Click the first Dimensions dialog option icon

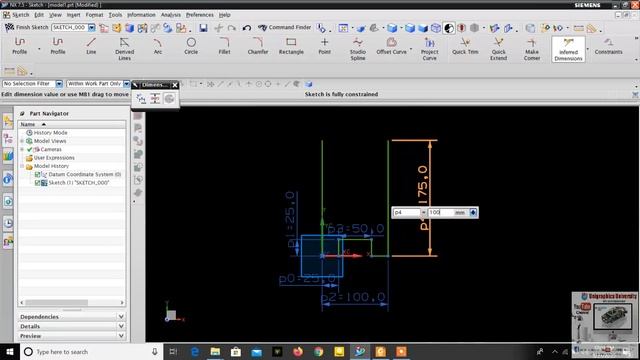[x=141, y=98]
